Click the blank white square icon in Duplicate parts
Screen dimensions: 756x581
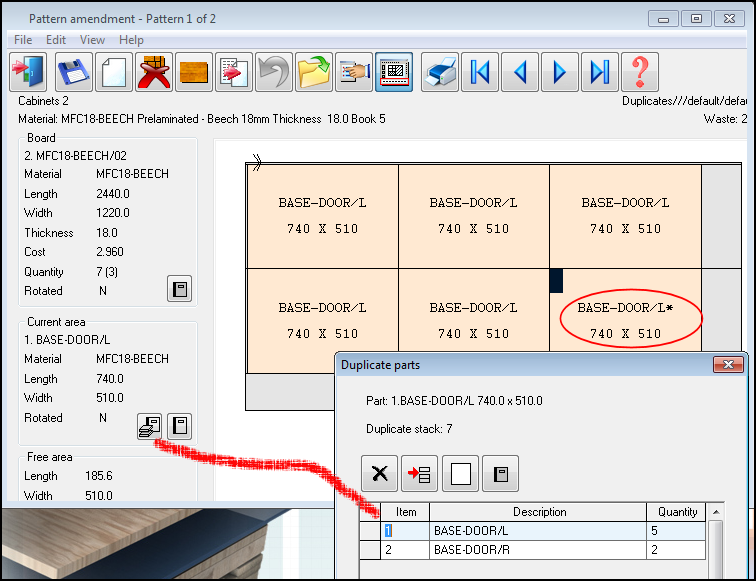tap(460, 473)
